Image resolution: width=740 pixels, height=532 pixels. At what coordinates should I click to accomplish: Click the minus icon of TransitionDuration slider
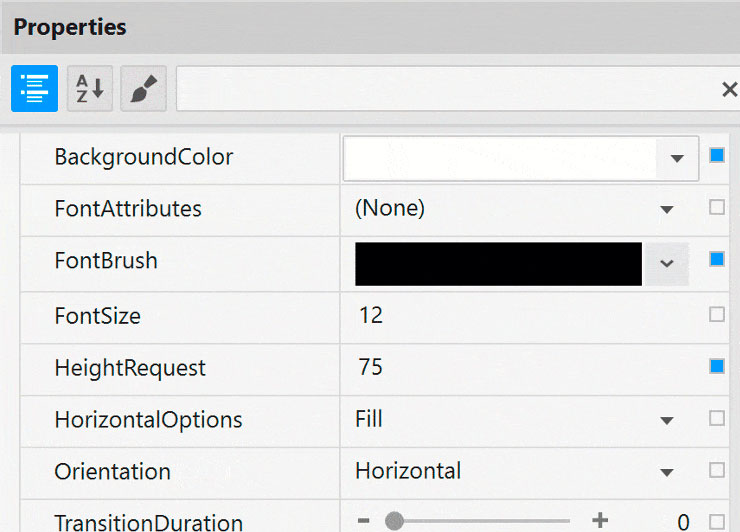point(363,521)
